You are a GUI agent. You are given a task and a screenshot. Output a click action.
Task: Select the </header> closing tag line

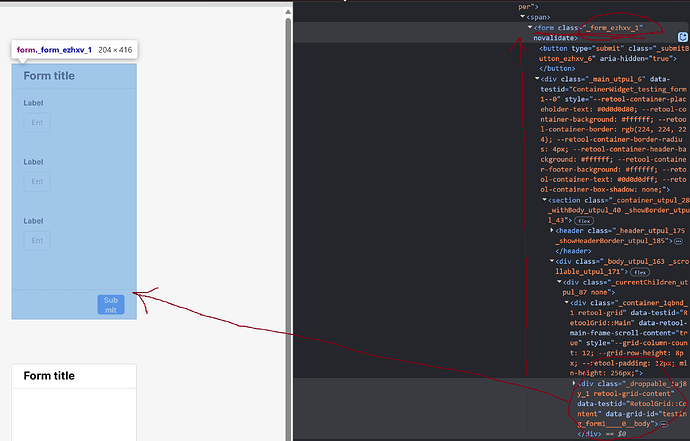click(x=573, y=251)
